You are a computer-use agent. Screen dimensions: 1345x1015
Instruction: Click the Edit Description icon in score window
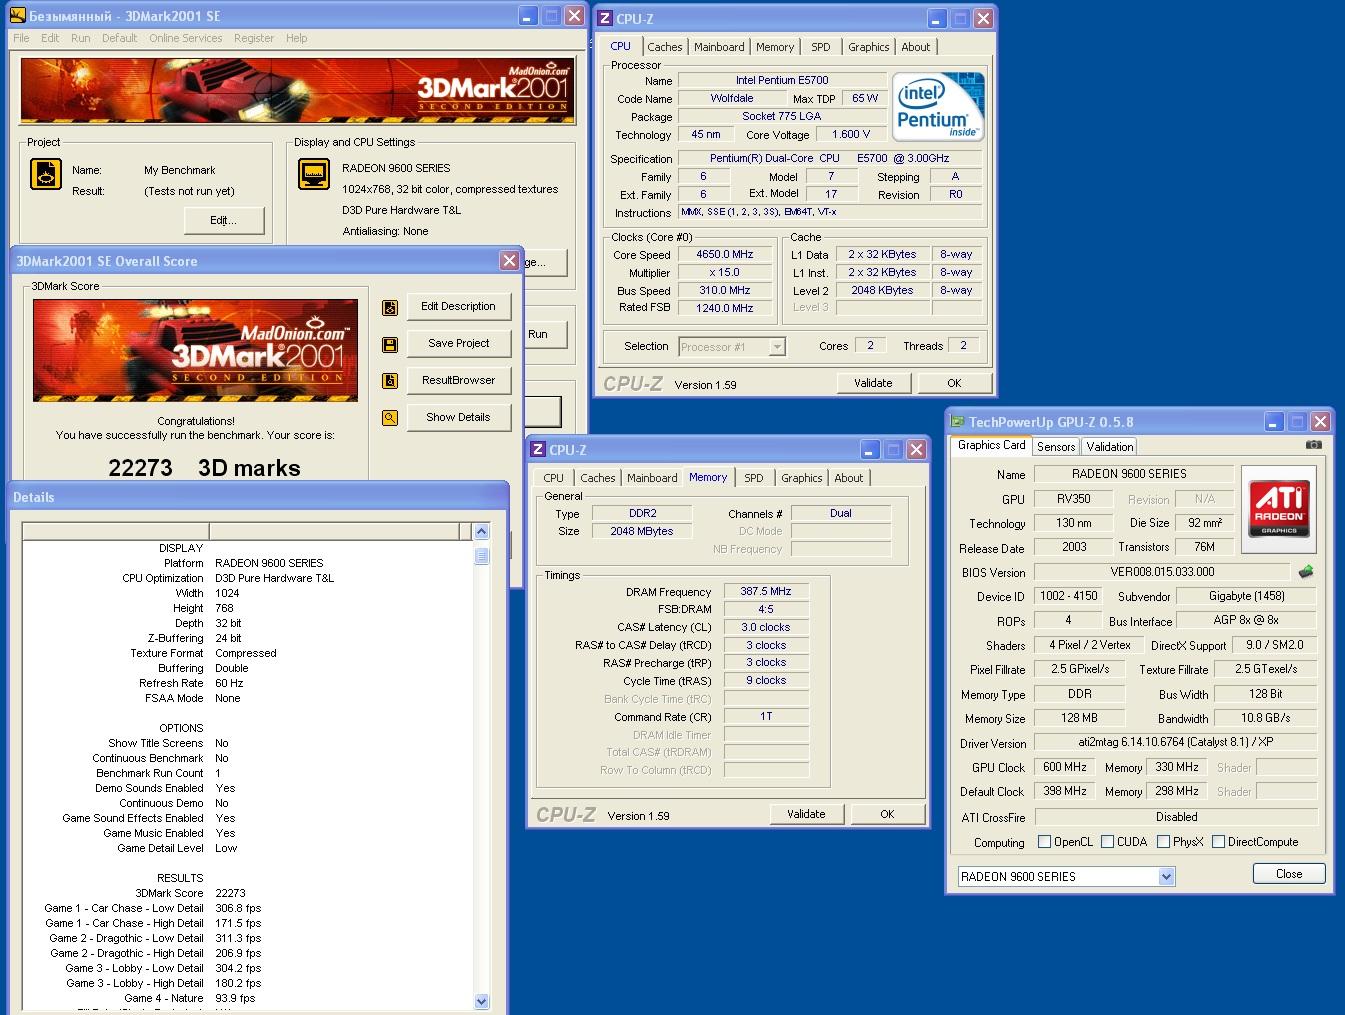[390, 307]
